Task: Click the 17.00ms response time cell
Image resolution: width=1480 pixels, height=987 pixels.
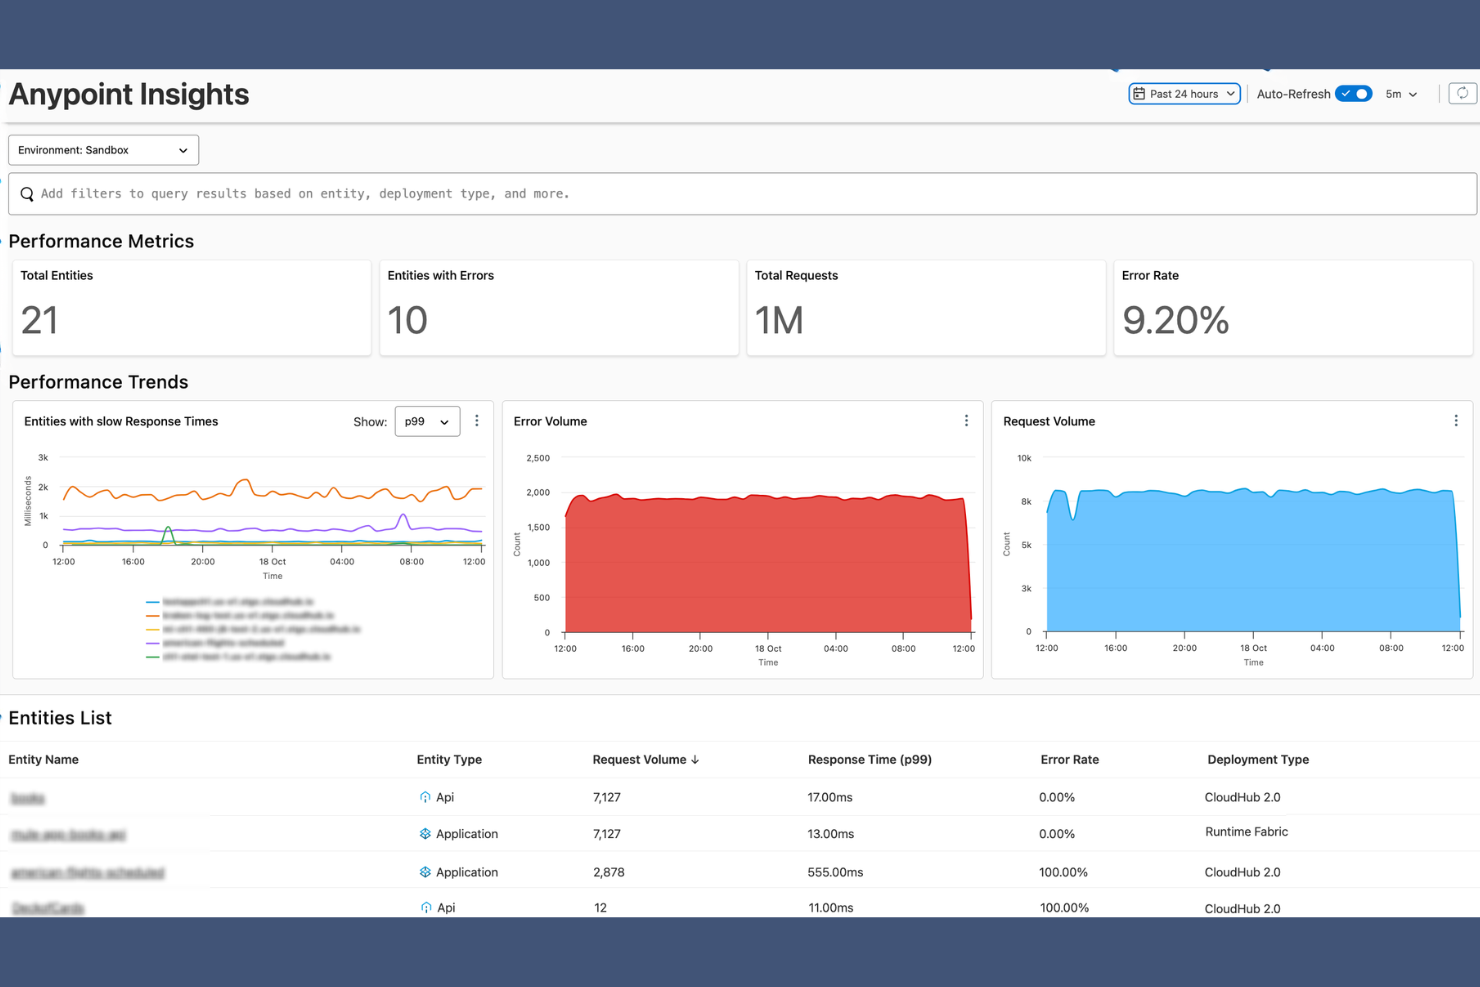Action: (x=830, y=797)
